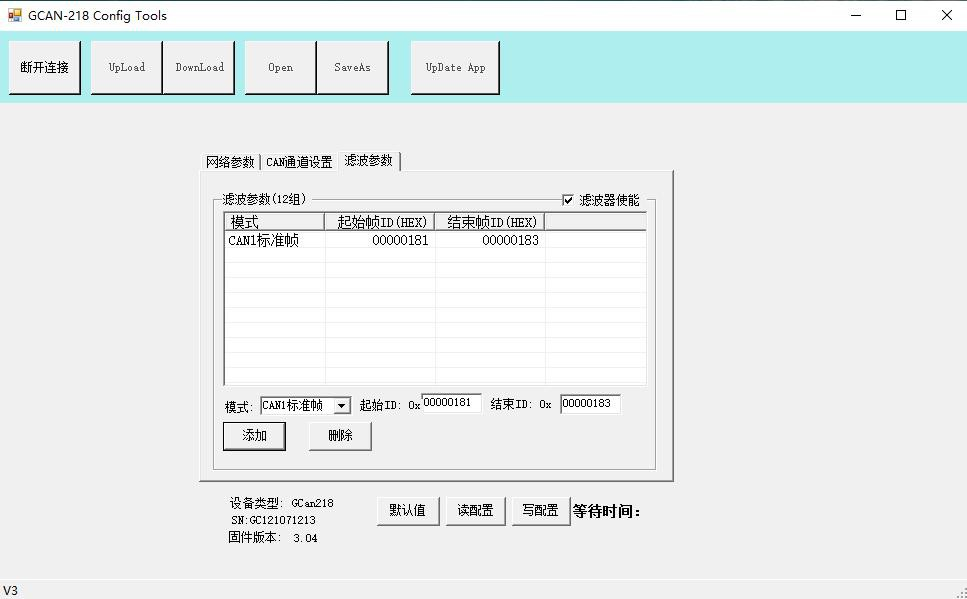Click the 默认值 button
Screen dimensions: 967x599
[407, 510]
